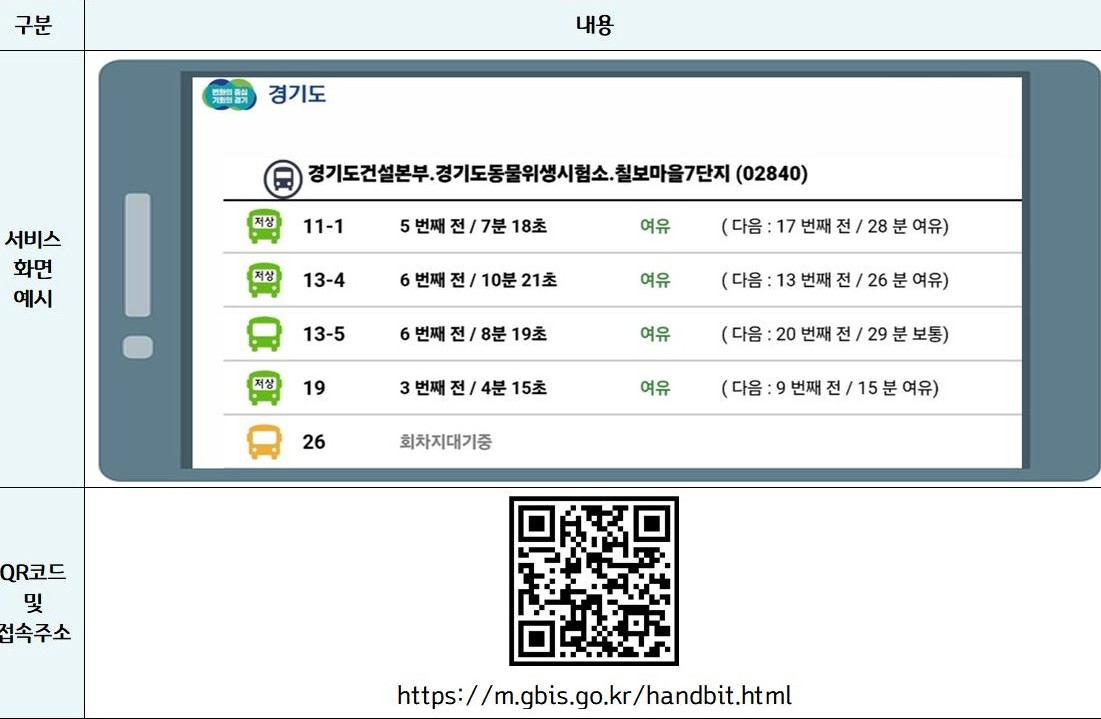Click the green low-floor bus icon for 13-4
The image size is (1101, 719).
264,279
